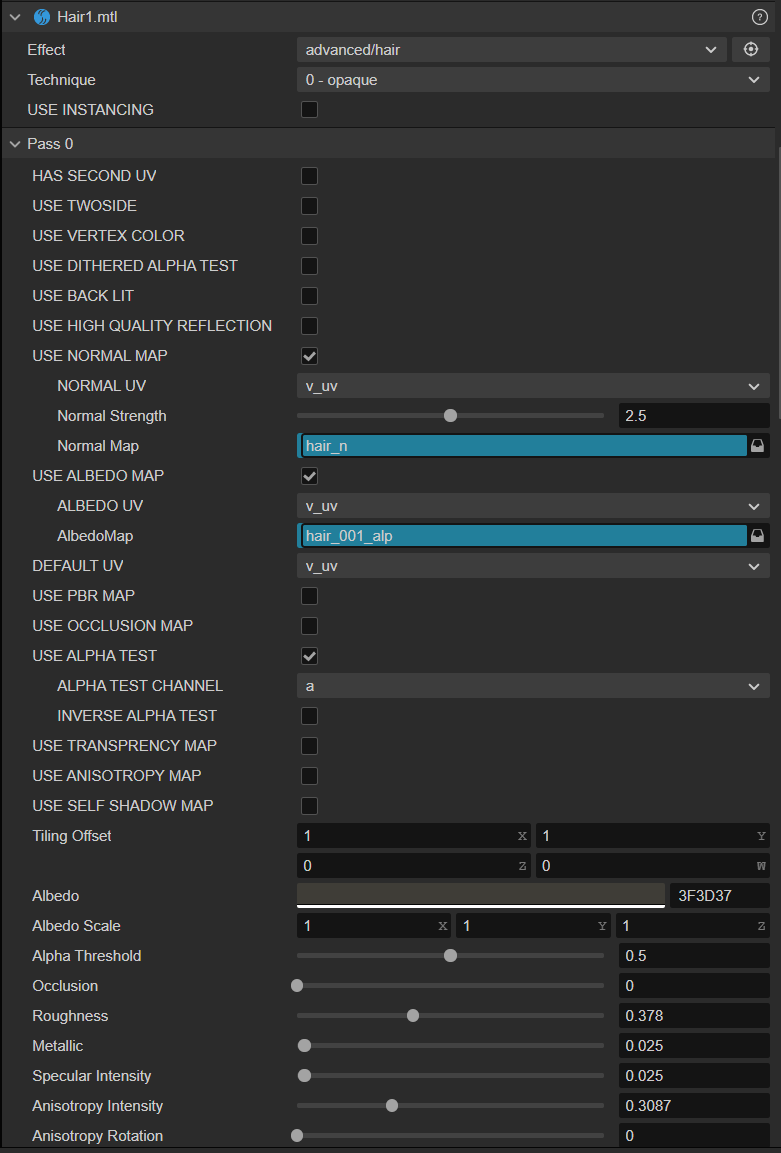Collapse the Hair1.mtl header section
The image size is (781, 1153).
[x=14, y=17]
